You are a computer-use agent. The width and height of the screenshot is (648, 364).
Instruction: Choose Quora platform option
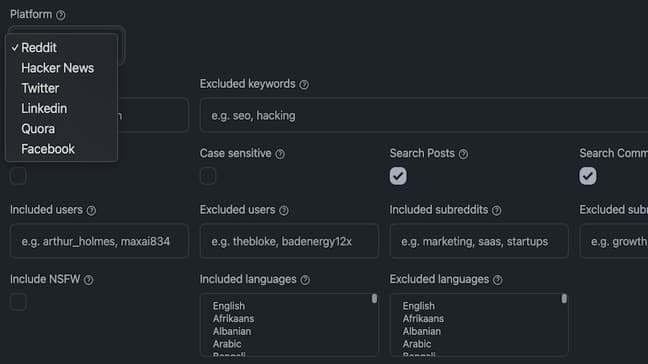pyautogui.click(x=62, y=129)
